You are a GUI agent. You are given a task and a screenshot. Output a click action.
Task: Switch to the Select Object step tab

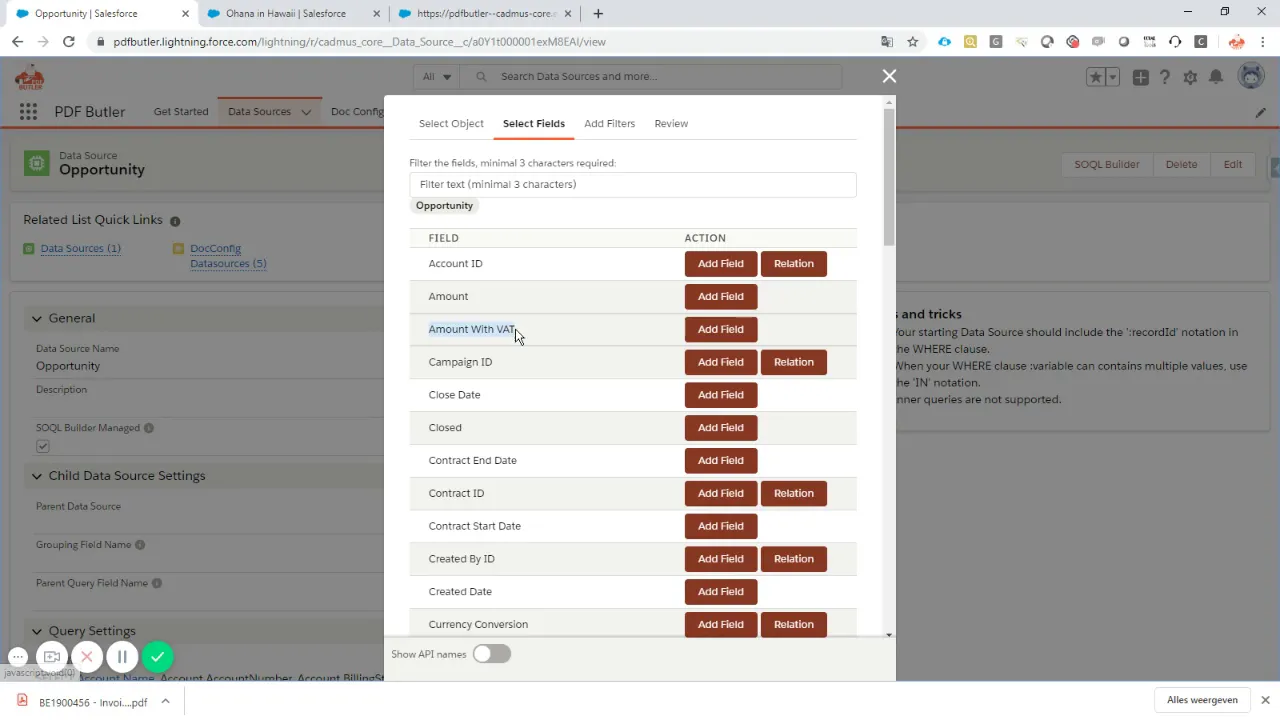(451, 124)
